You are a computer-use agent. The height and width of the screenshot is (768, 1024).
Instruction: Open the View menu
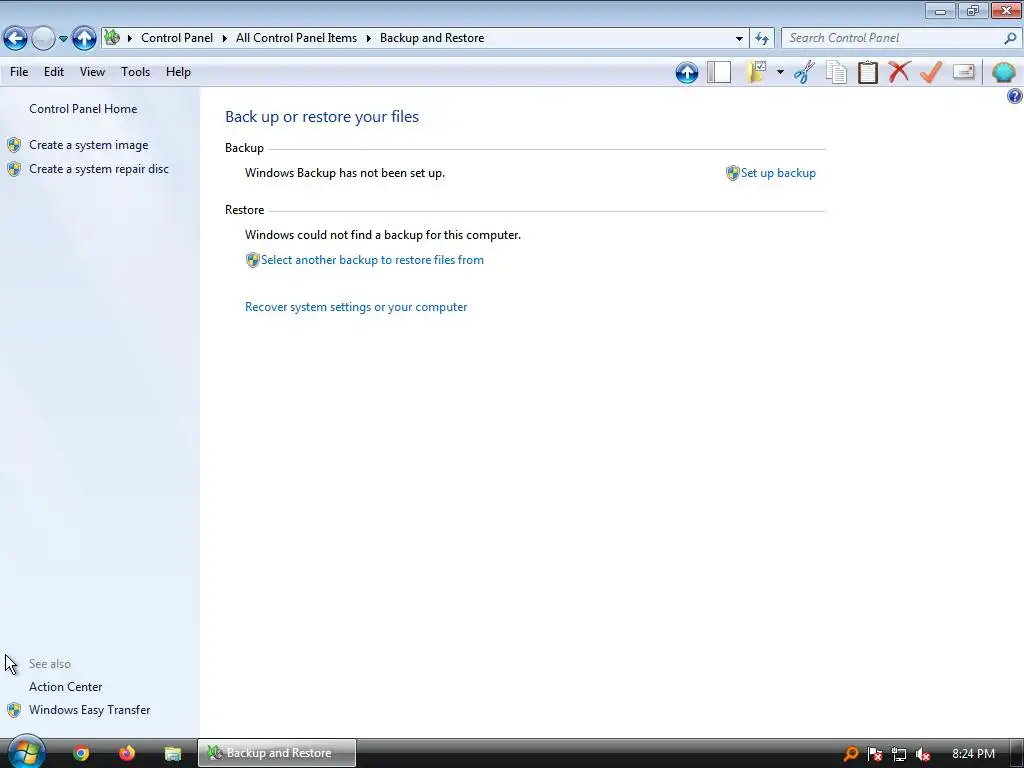[92, 72]
